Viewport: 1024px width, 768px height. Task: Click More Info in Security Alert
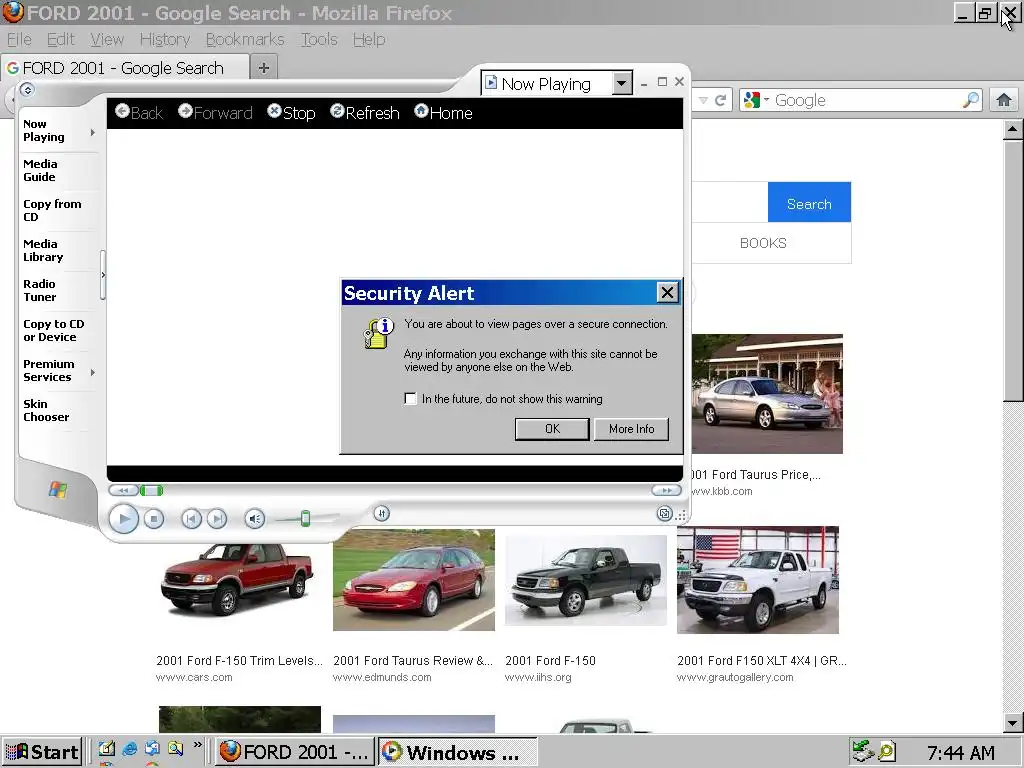coord(632,429)
